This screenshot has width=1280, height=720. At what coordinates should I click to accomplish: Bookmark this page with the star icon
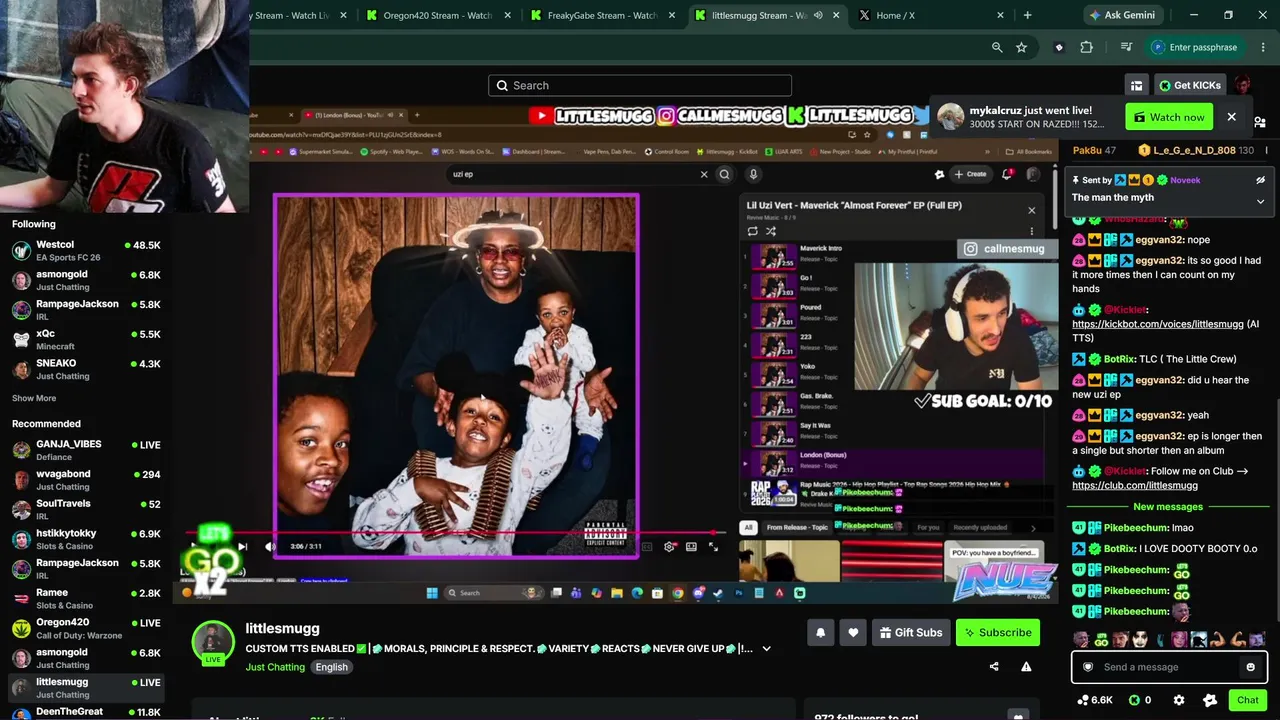tap(1021, 47)
